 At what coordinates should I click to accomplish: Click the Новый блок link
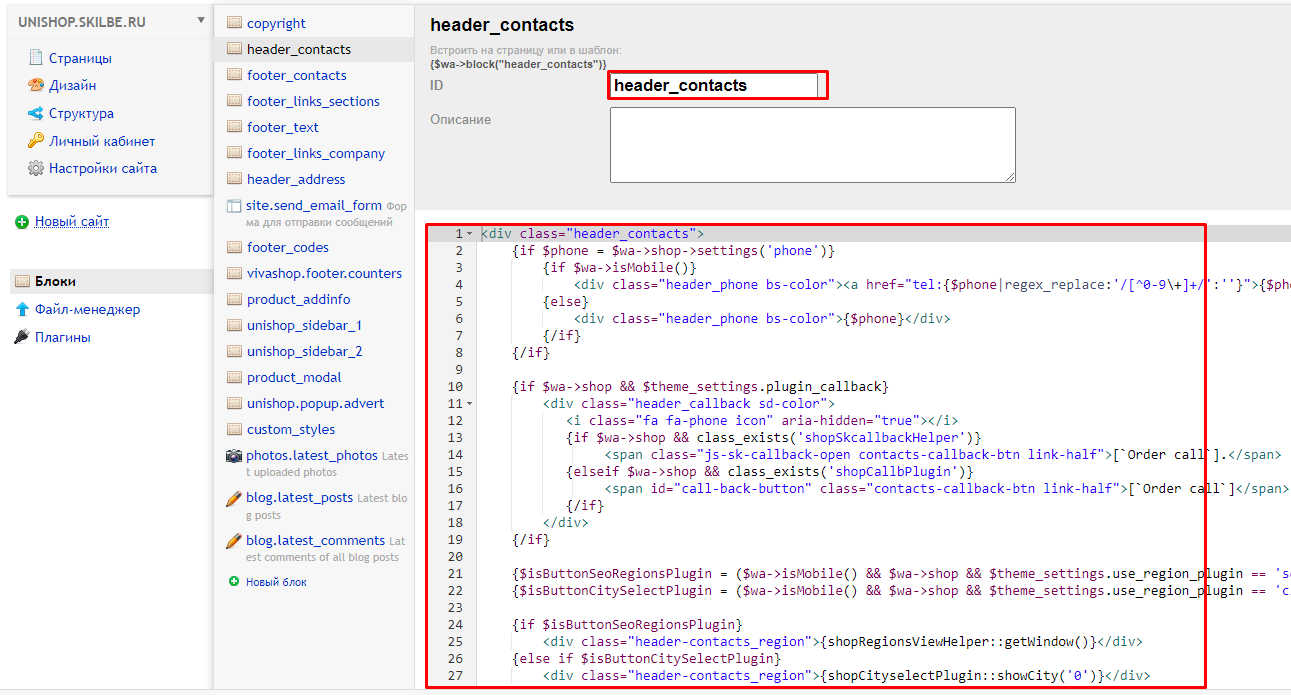(276, 582)
